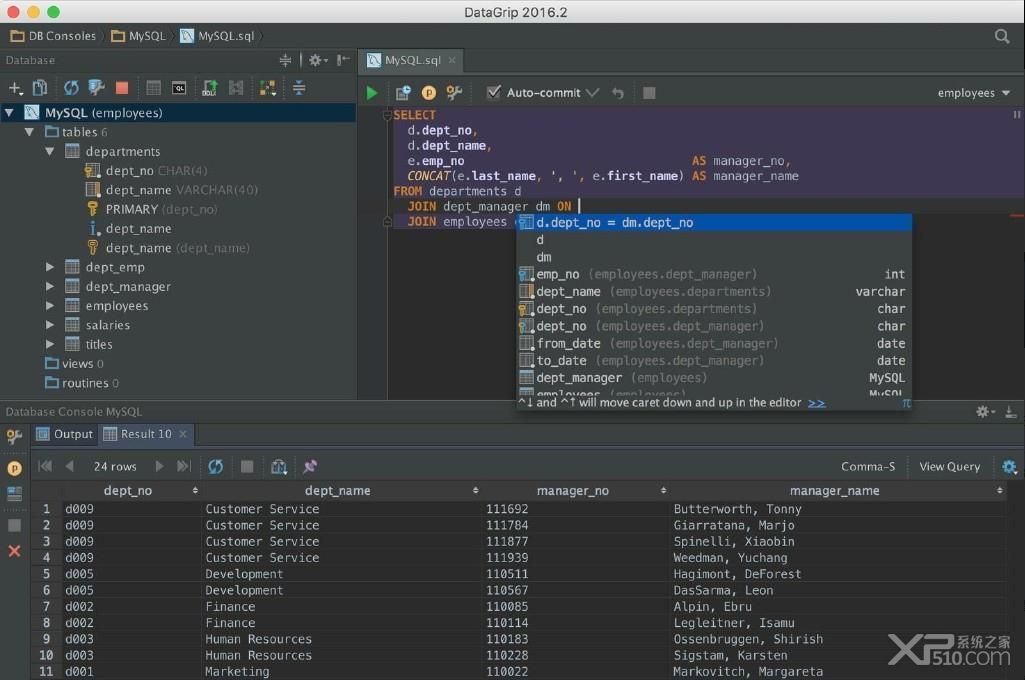This screenshot has height=680, width=1025.
Task: Fold the SELECT statement using the gutter marker
Action: pos(386,115)
